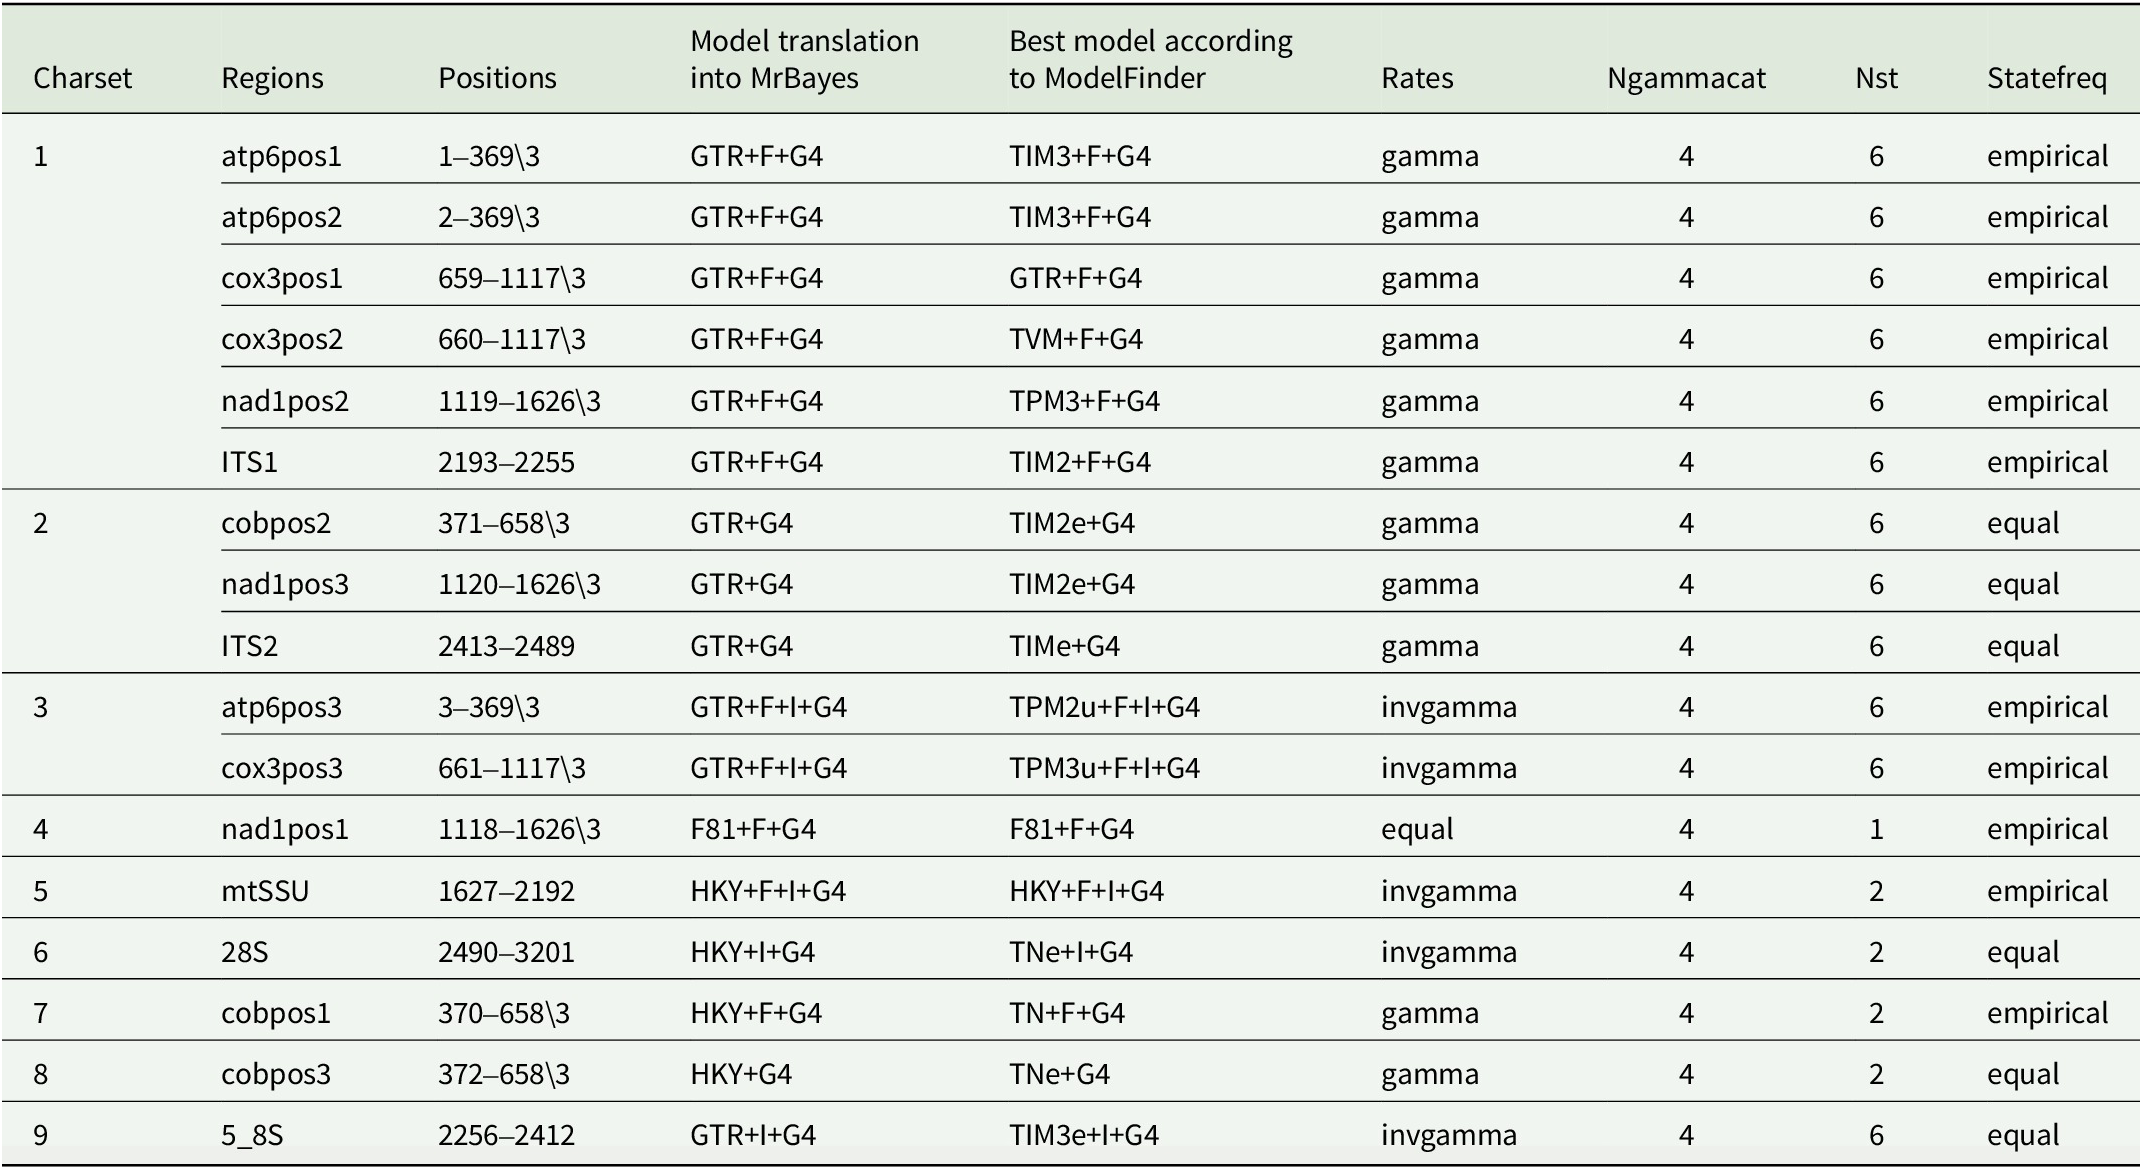Select the 2413–2489 positions cell

[x=506, y=646]
